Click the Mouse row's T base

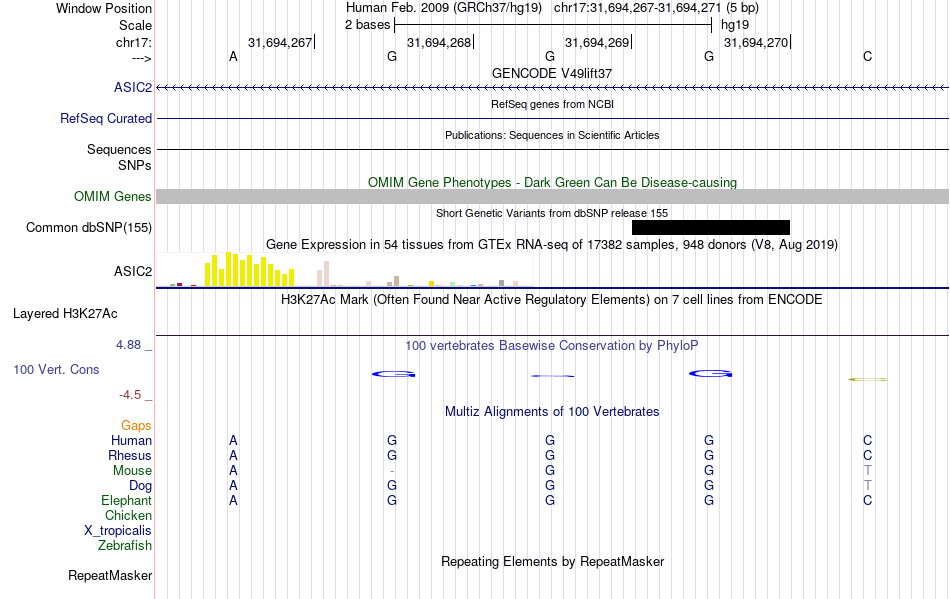click(x=868, y=471)
